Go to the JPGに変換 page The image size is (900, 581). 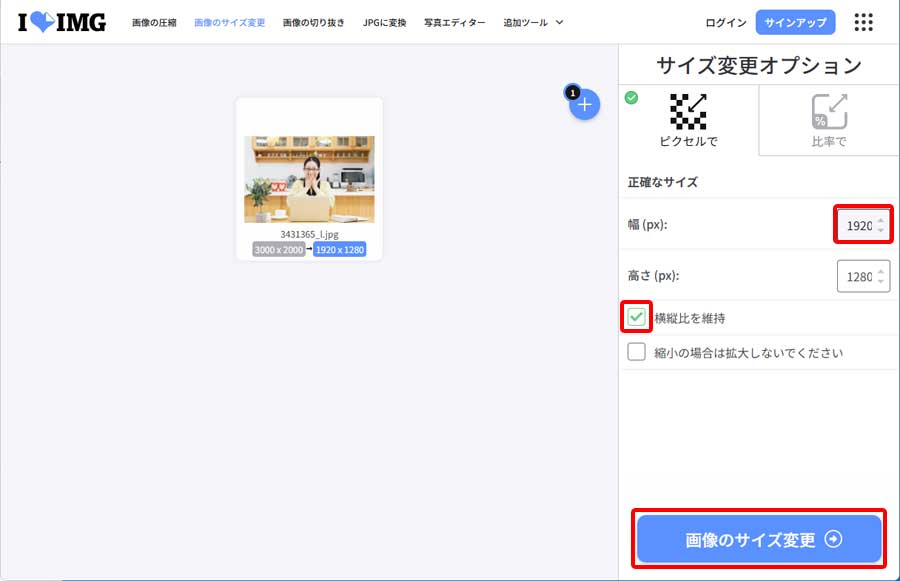pos(383,21)
